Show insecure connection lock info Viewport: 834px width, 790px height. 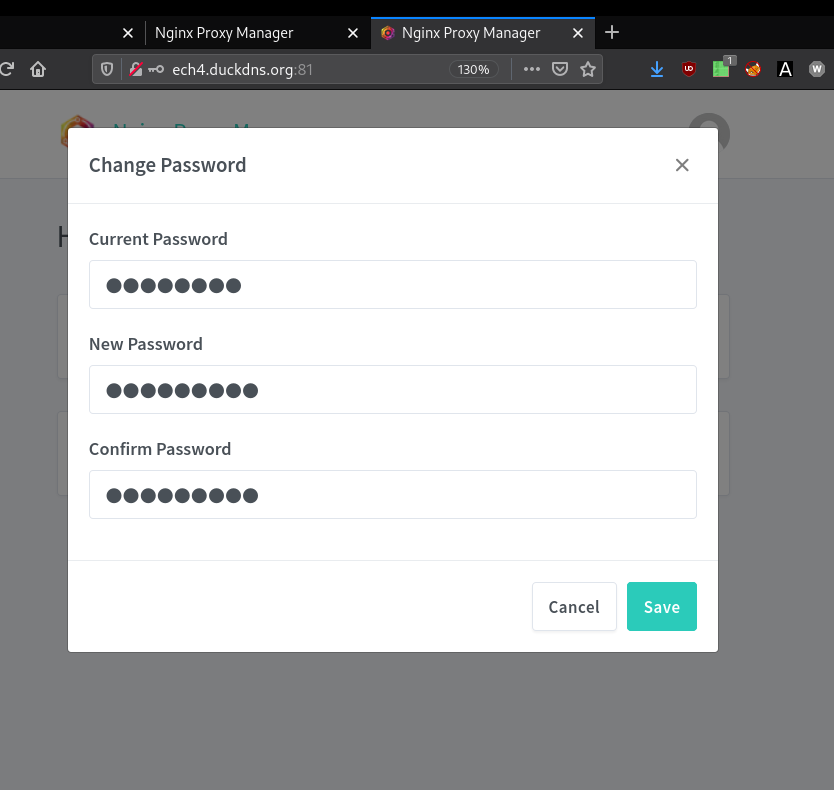[132, 69]
